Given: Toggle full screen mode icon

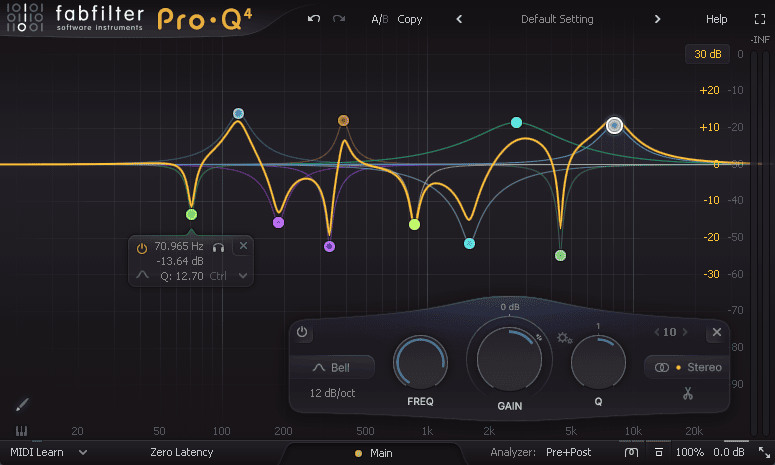Looking at the screenshot, I should pos(760,19).
